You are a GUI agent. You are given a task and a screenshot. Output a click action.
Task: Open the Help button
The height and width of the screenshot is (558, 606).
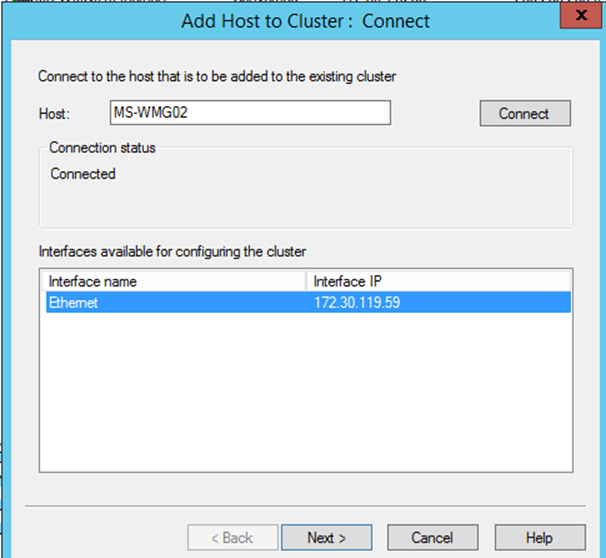tap(540, 537)
